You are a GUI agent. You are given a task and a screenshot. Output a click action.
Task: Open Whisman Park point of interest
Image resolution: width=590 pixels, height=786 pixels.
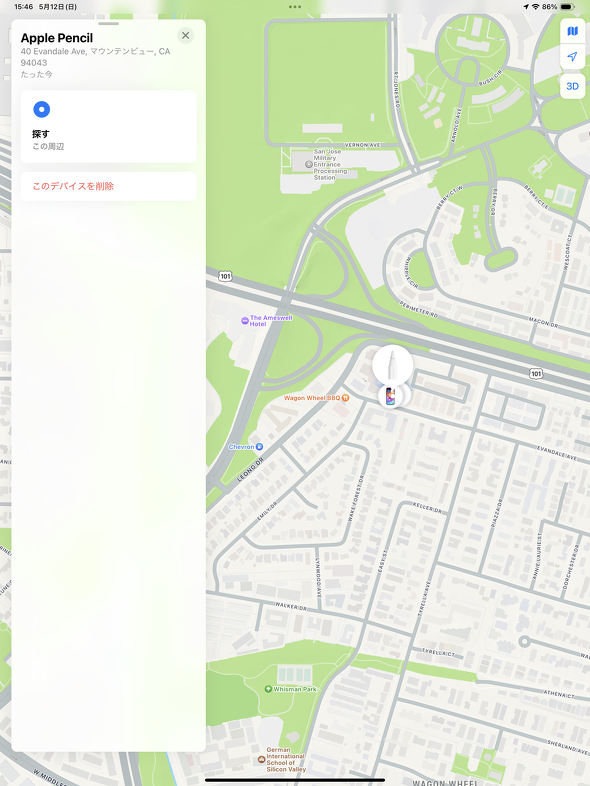click(x=268, y=689)
